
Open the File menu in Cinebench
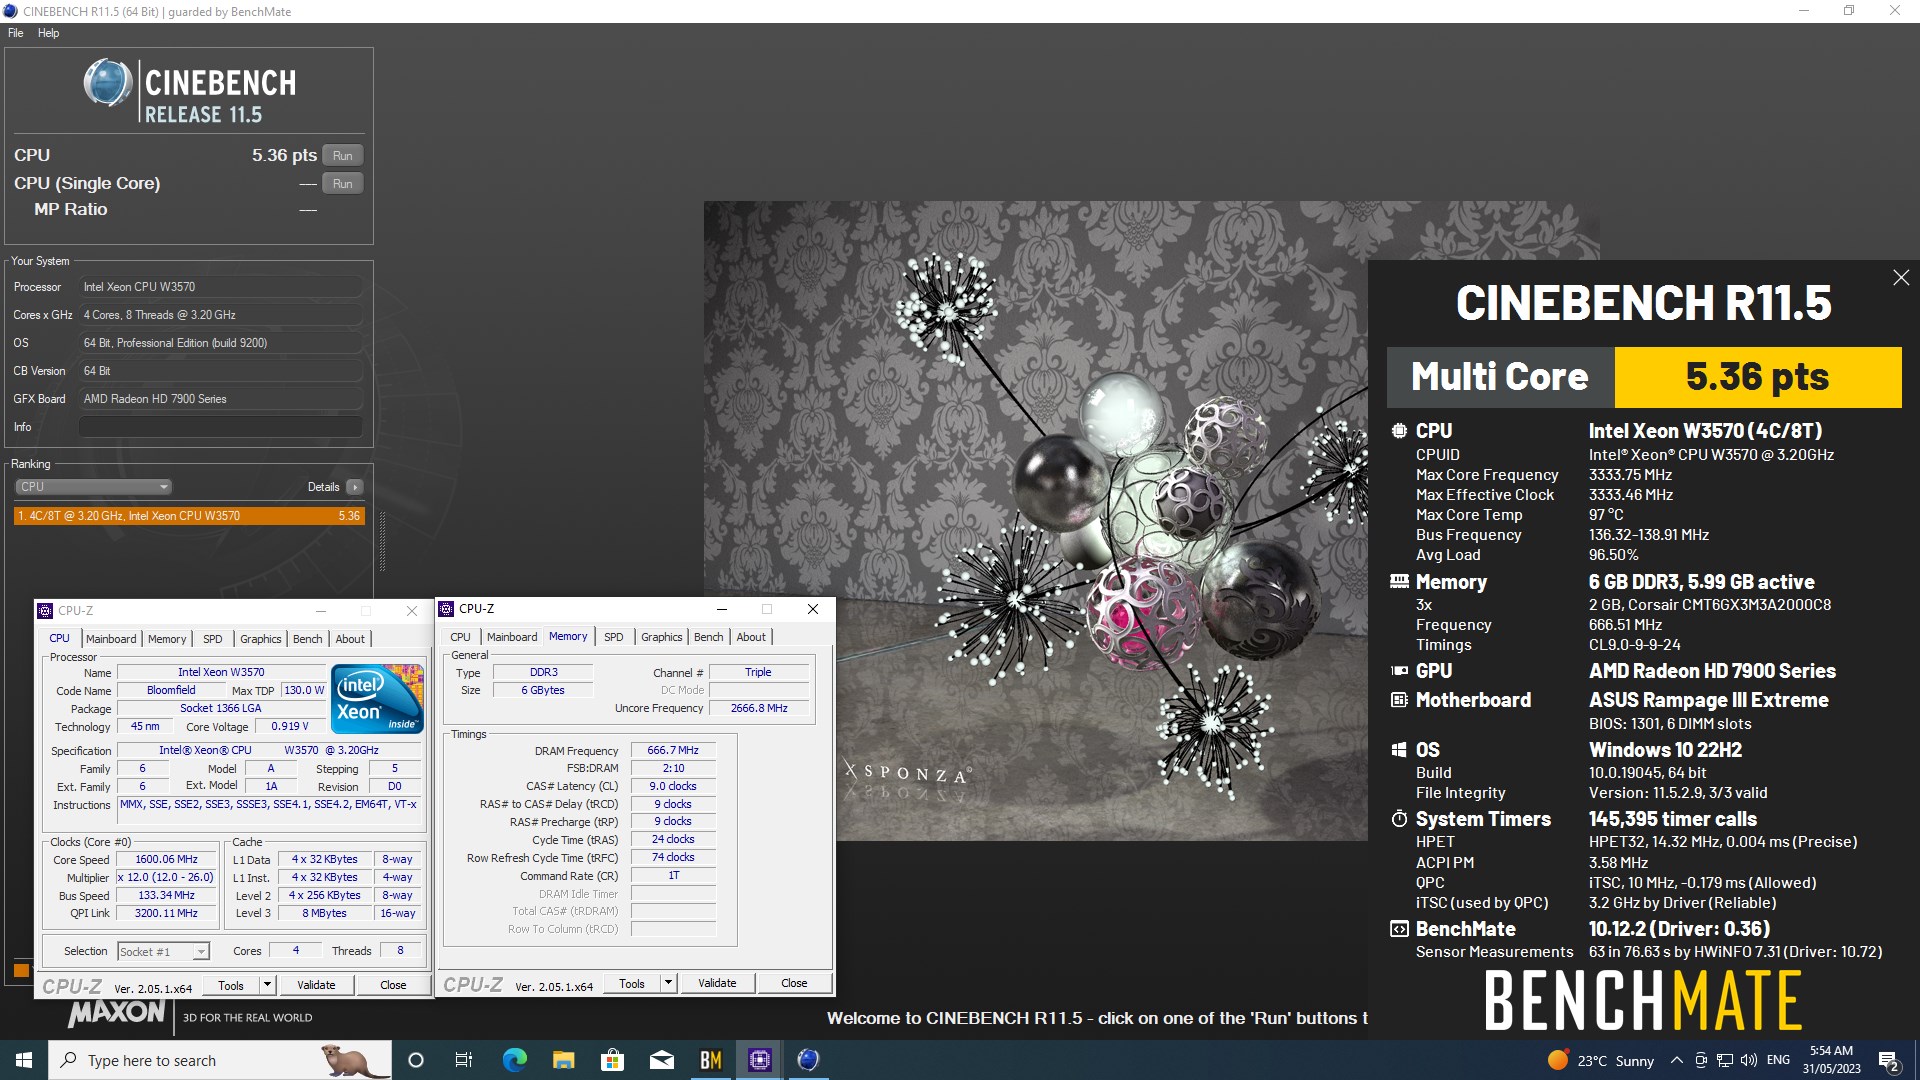(16, 33)
